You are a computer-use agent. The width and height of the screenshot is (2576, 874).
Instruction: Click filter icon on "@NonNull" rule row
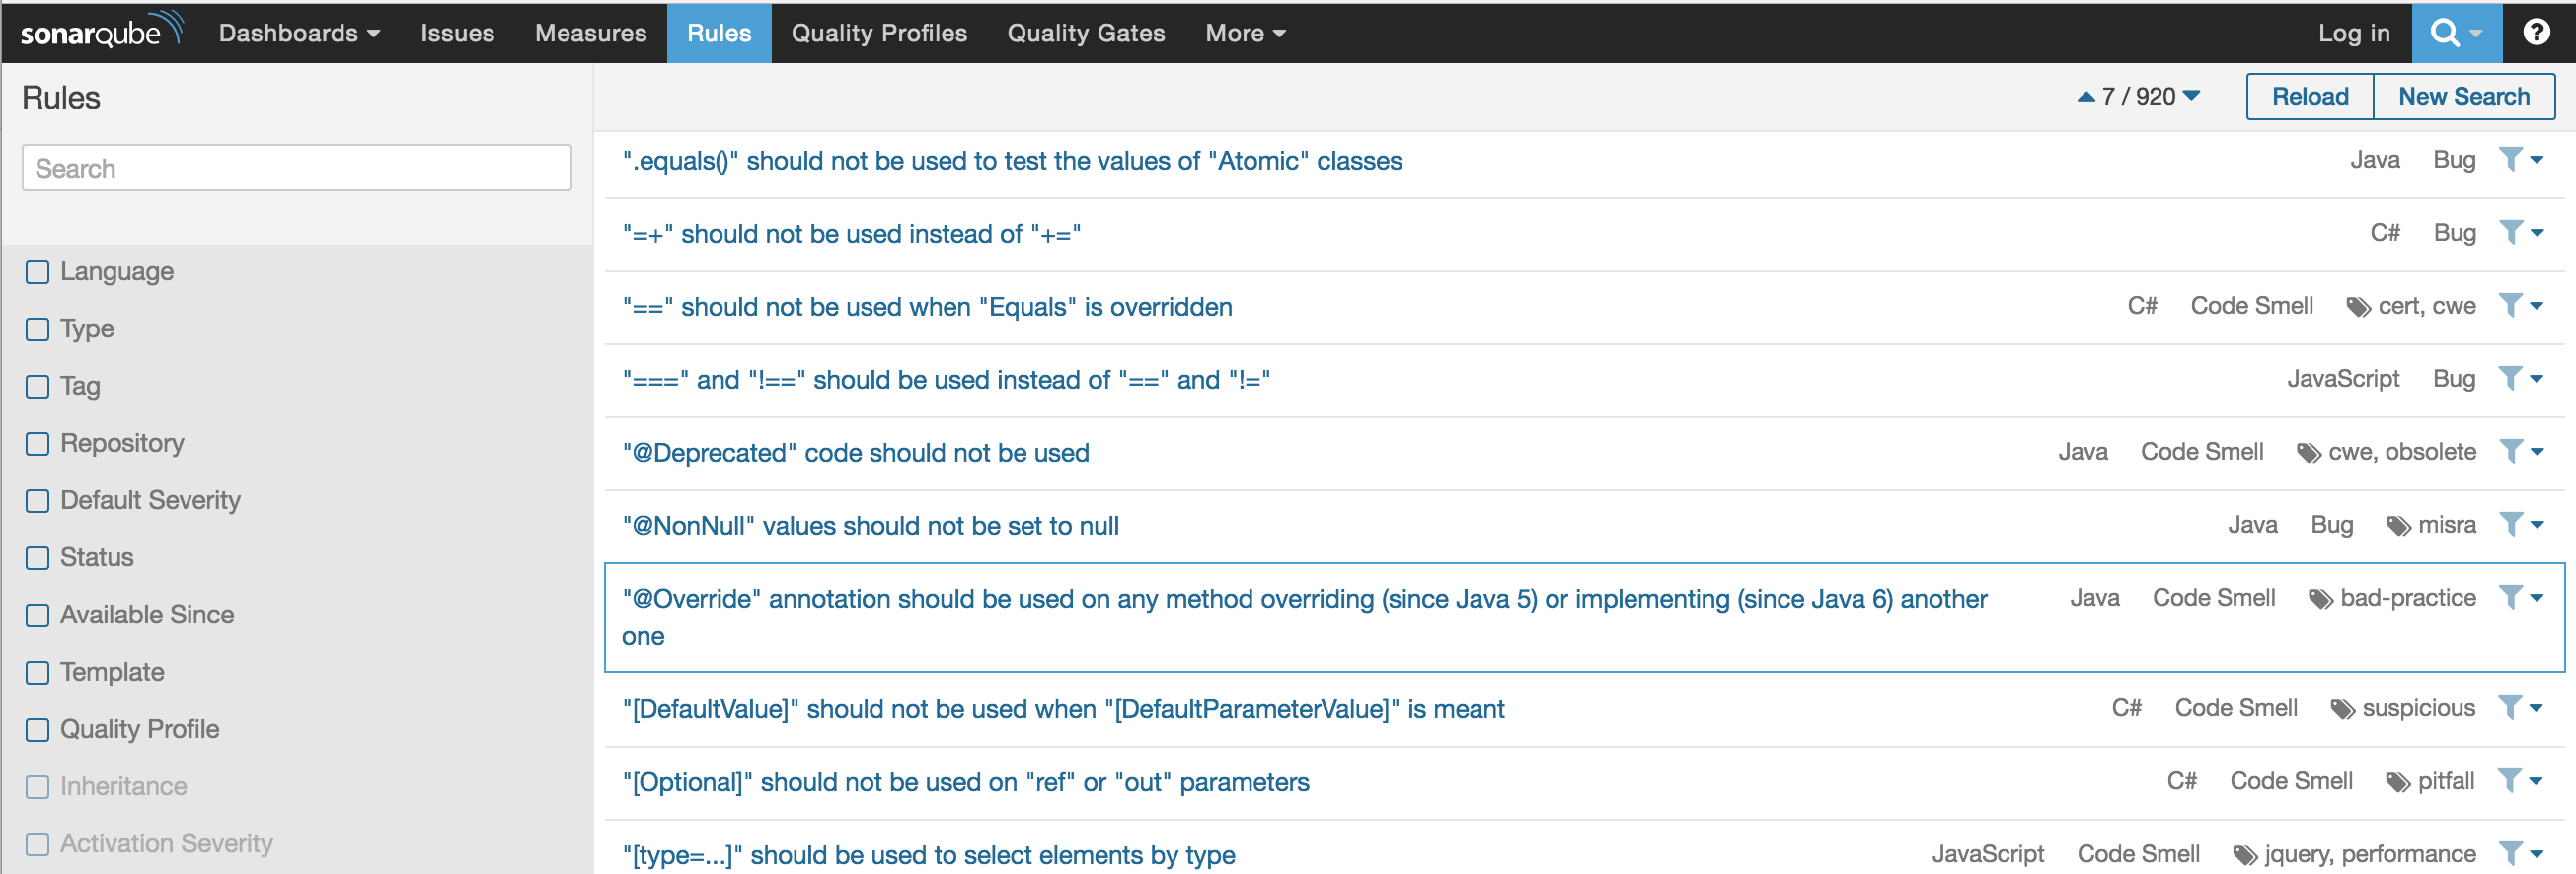[x=2509, y=524]
